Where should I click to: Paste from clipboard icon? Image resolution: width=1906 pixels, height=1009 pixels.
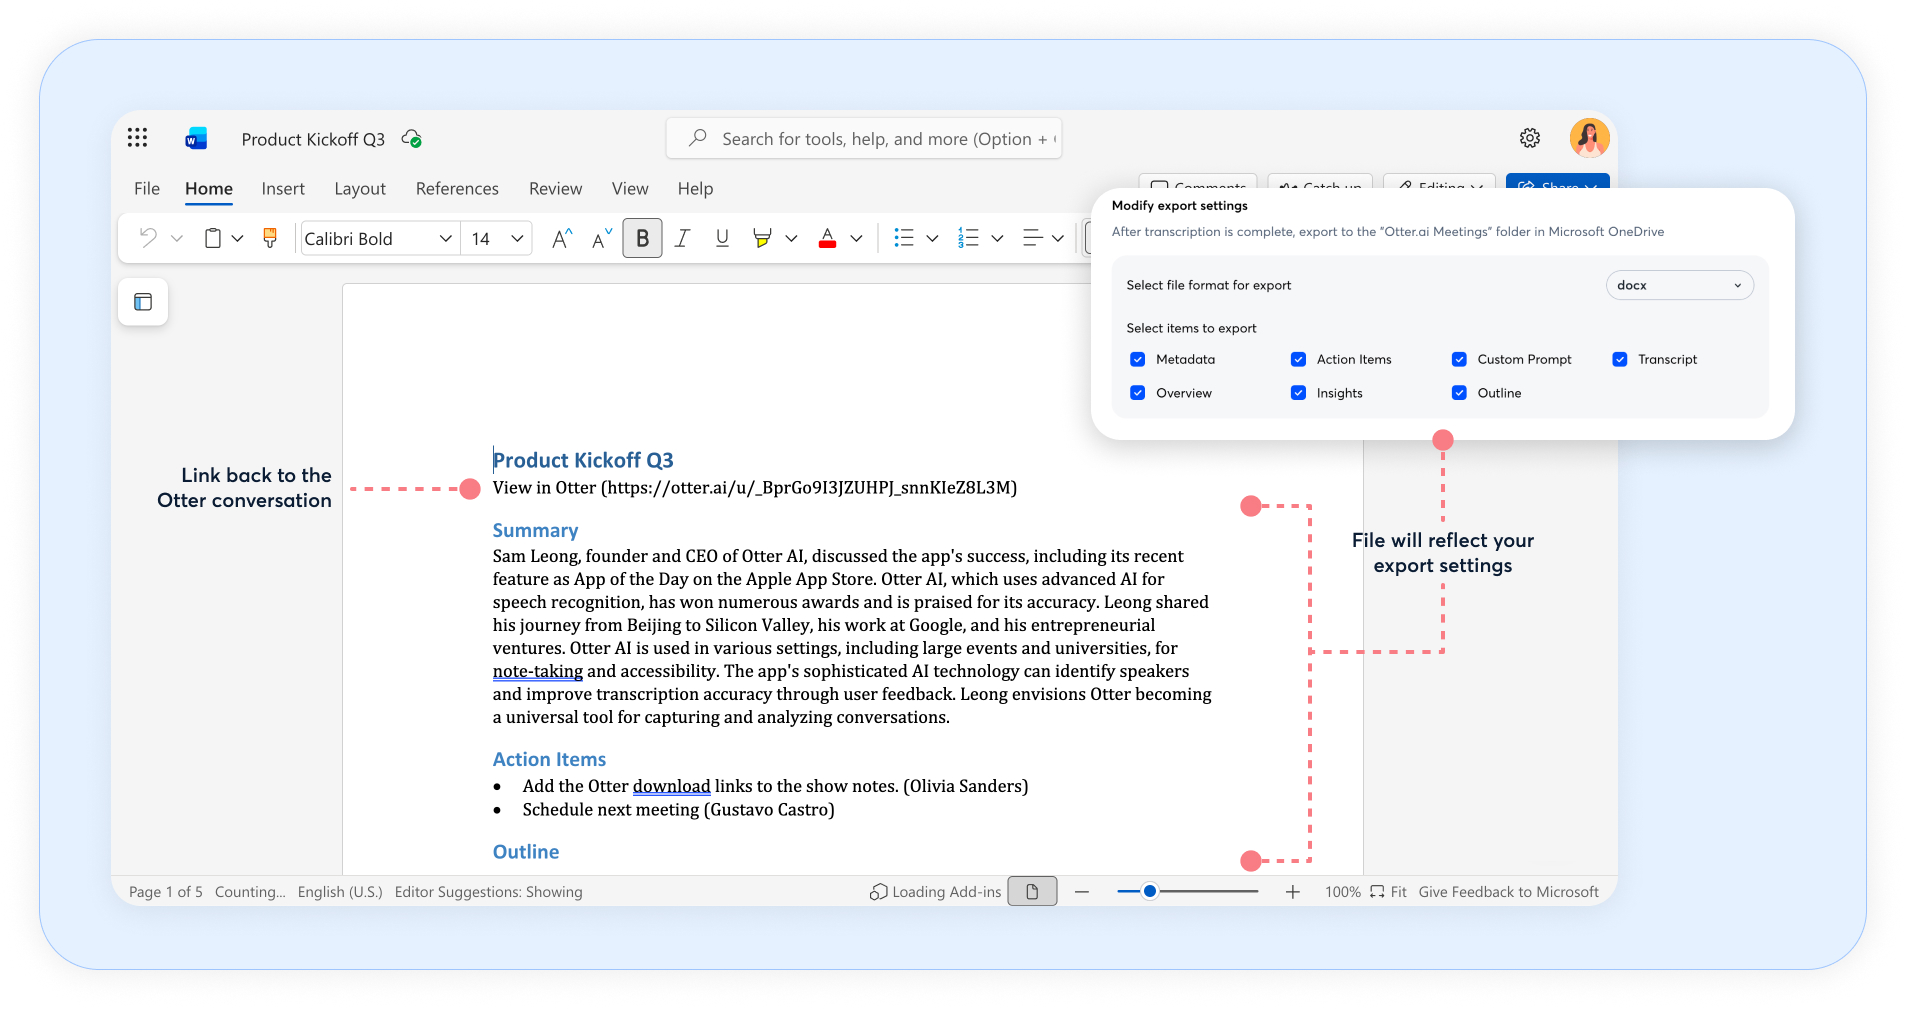pyautogui.click(x=213, y=238)
